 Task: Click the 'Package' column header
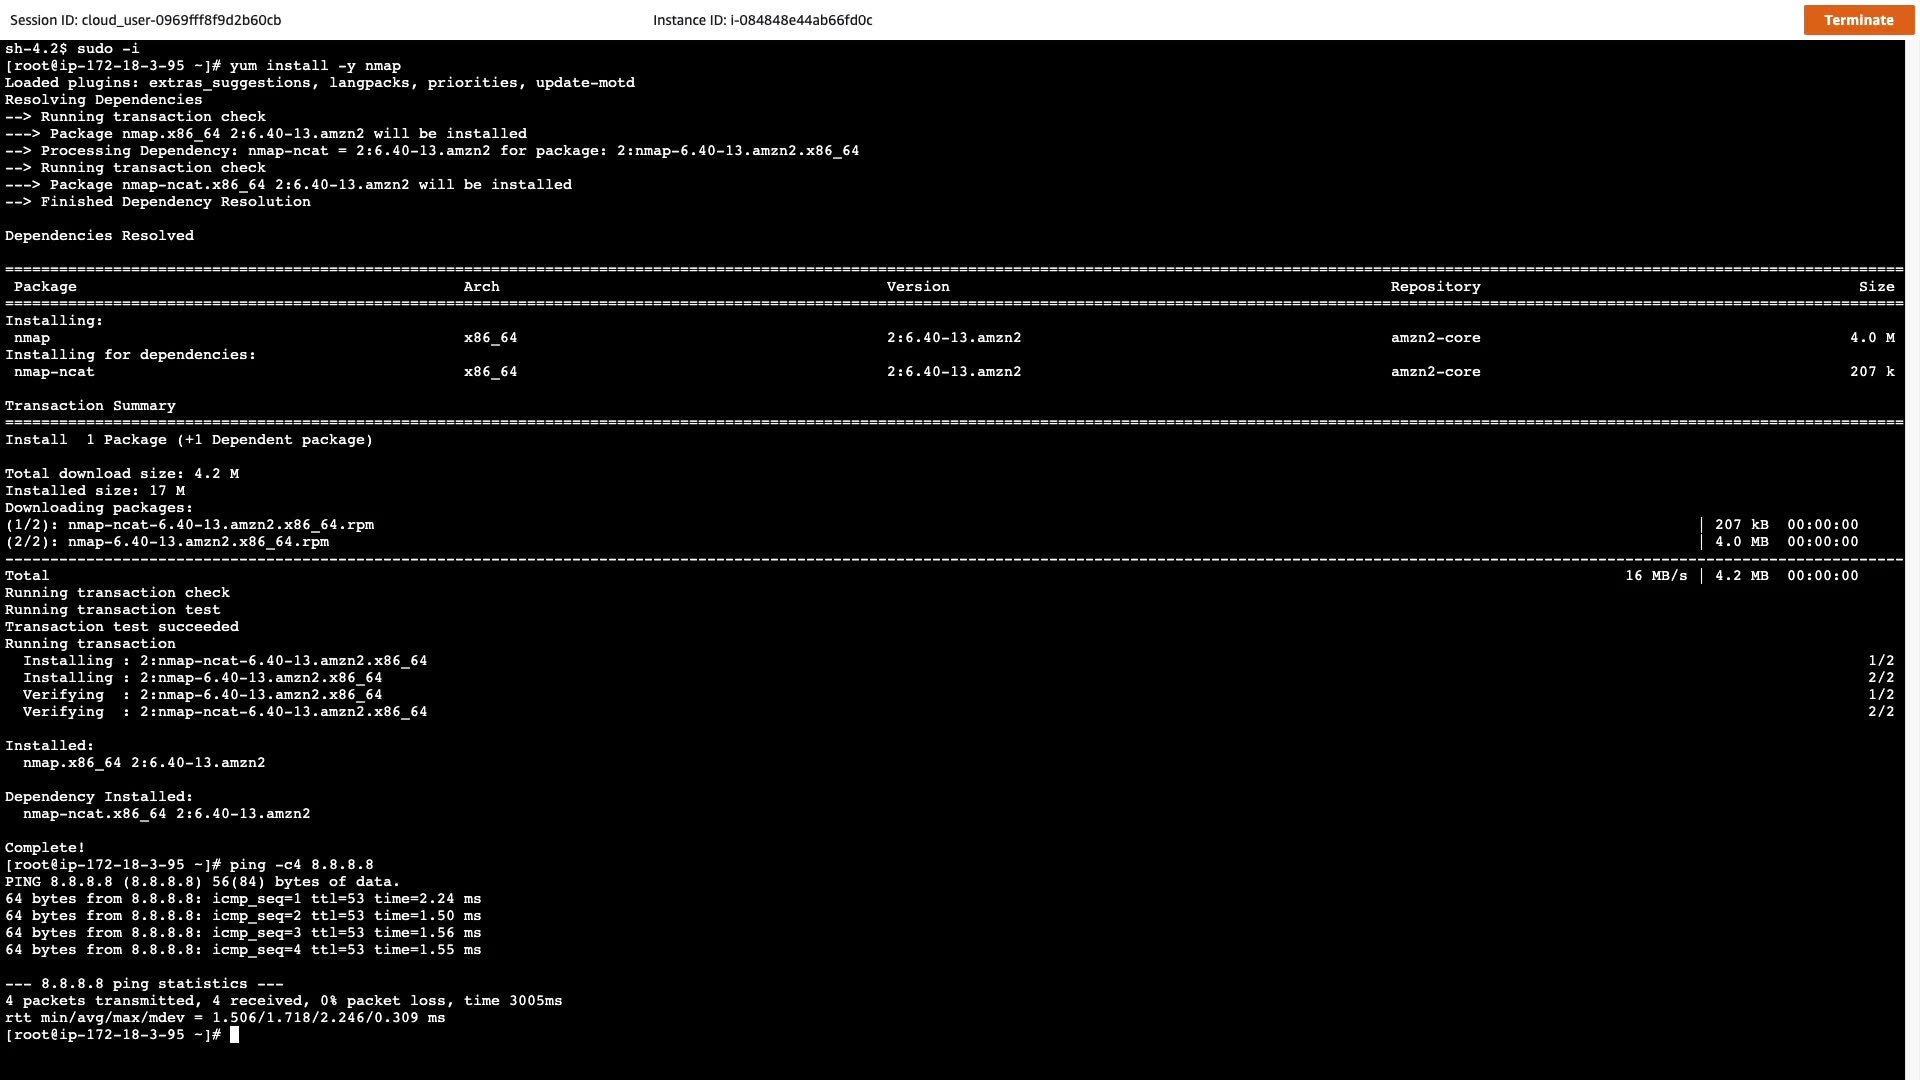(x=45, y=287)
